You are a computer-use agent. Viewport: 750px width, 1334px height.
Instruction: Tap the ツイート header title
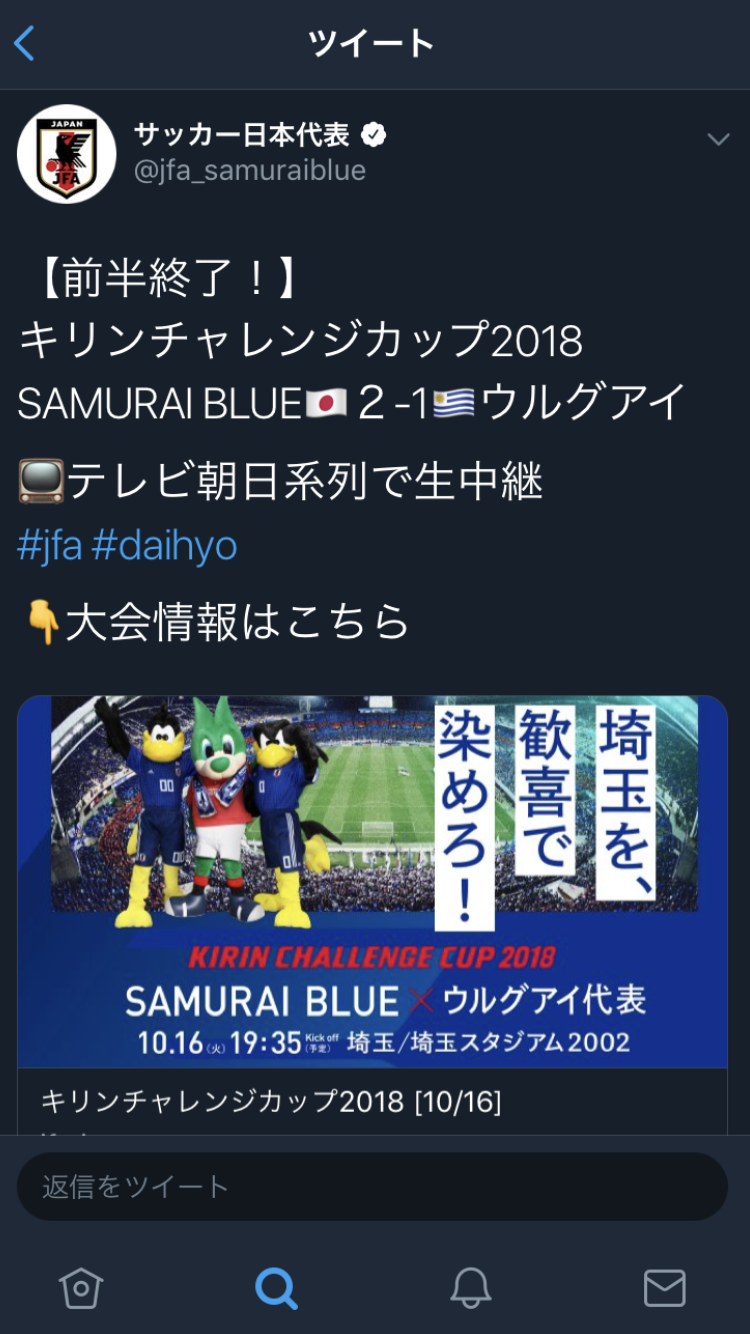371,44
